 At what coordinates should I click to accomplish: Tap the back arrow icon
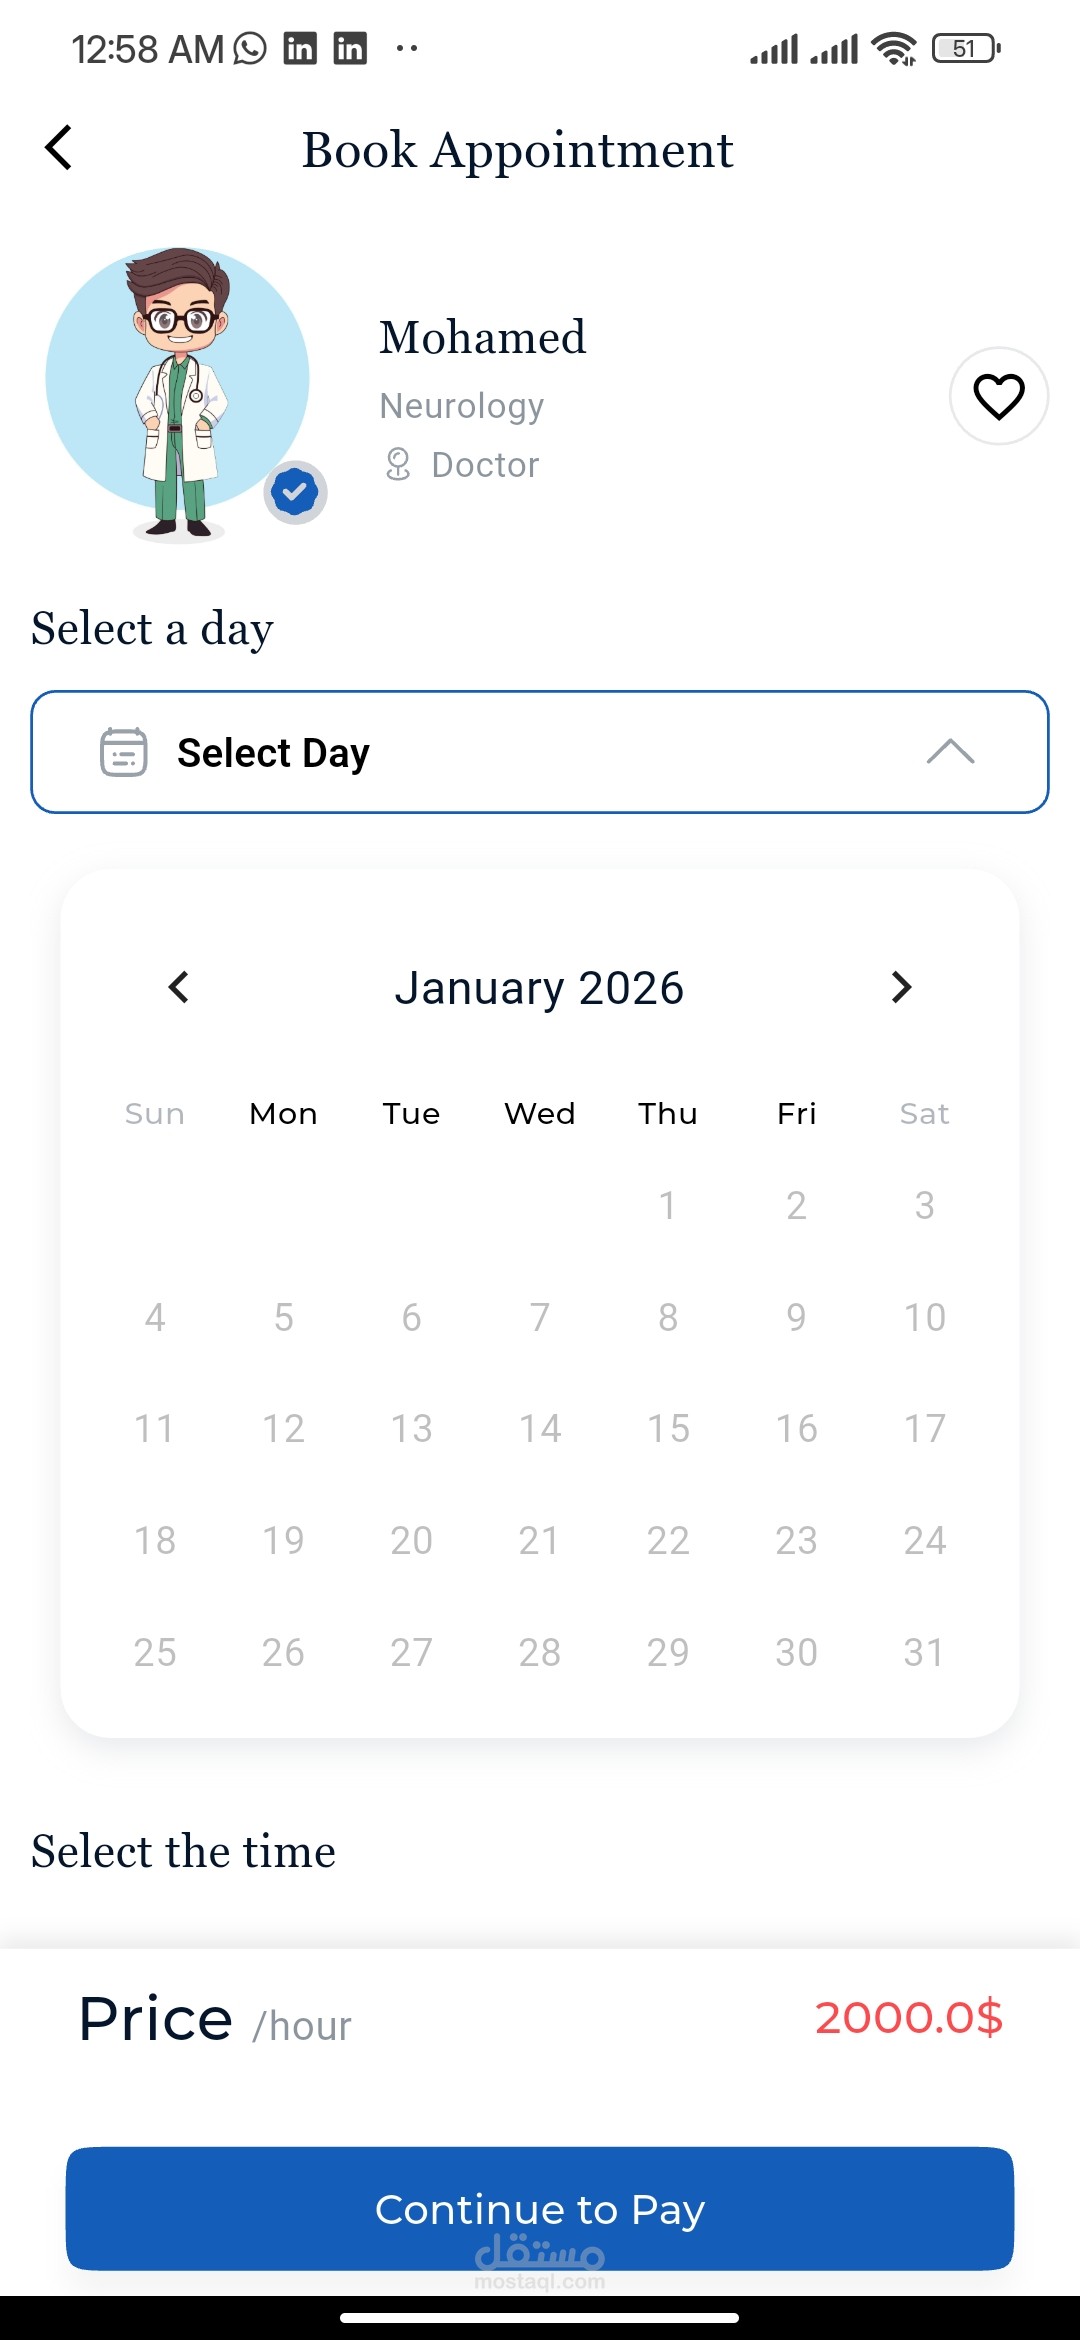pyautogui.click(x=59, y=148)
